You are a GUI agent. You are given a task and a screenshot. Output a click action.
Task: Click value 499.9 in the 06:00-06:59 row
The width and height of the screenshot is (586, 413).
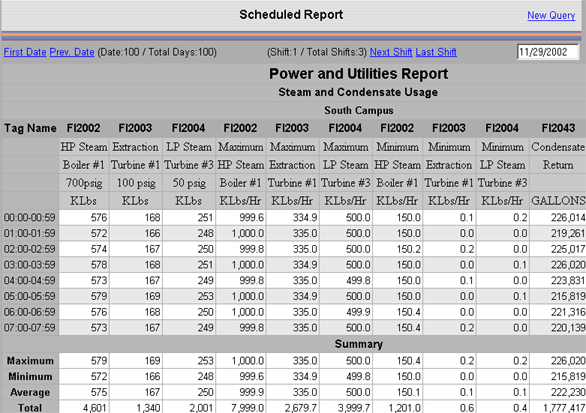[358, 312]
